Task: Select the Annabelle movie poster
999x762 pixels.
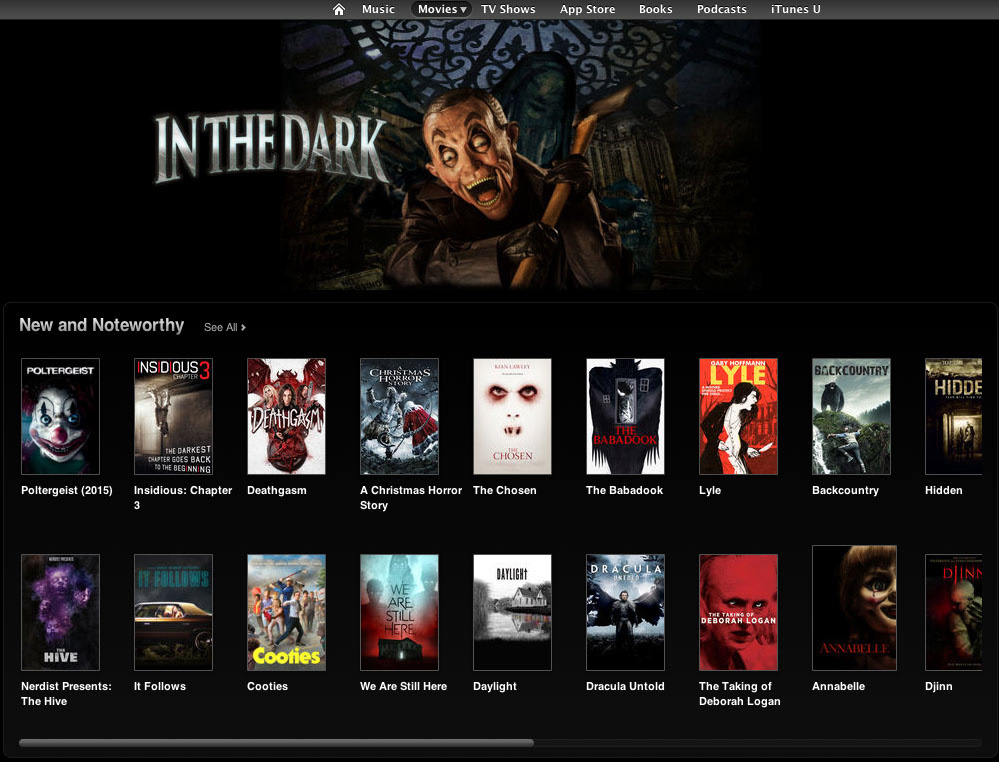Action: (x=854, y=608)
